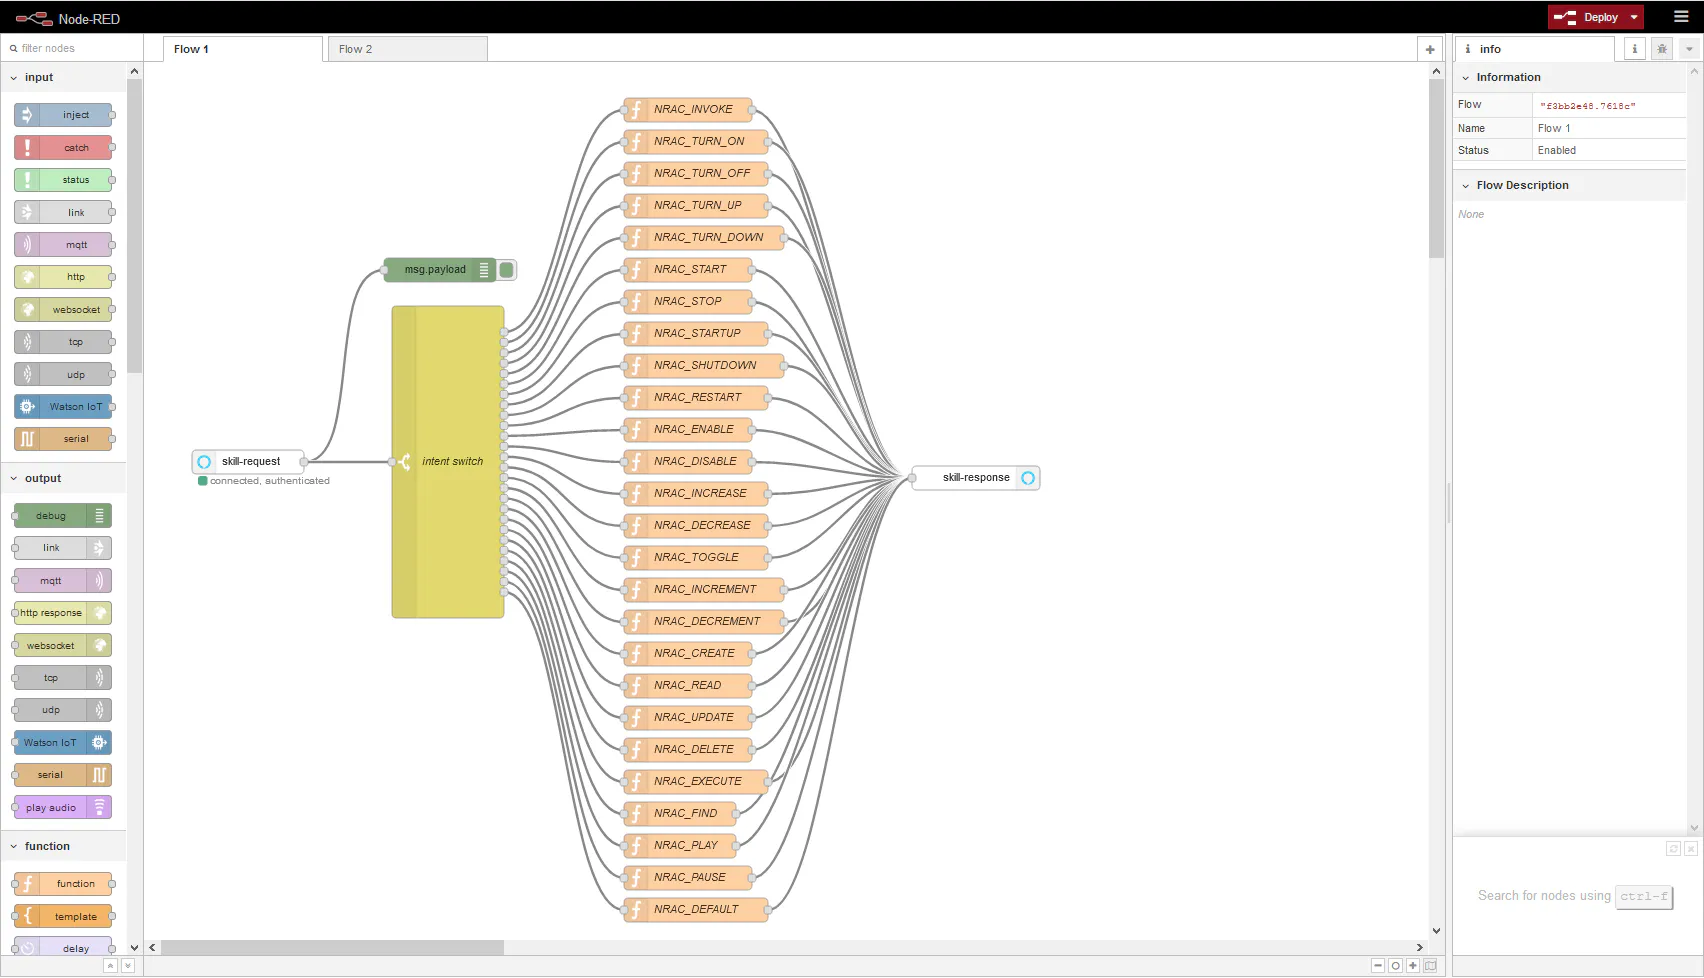Collapse the output palette category

click(64, 478)
